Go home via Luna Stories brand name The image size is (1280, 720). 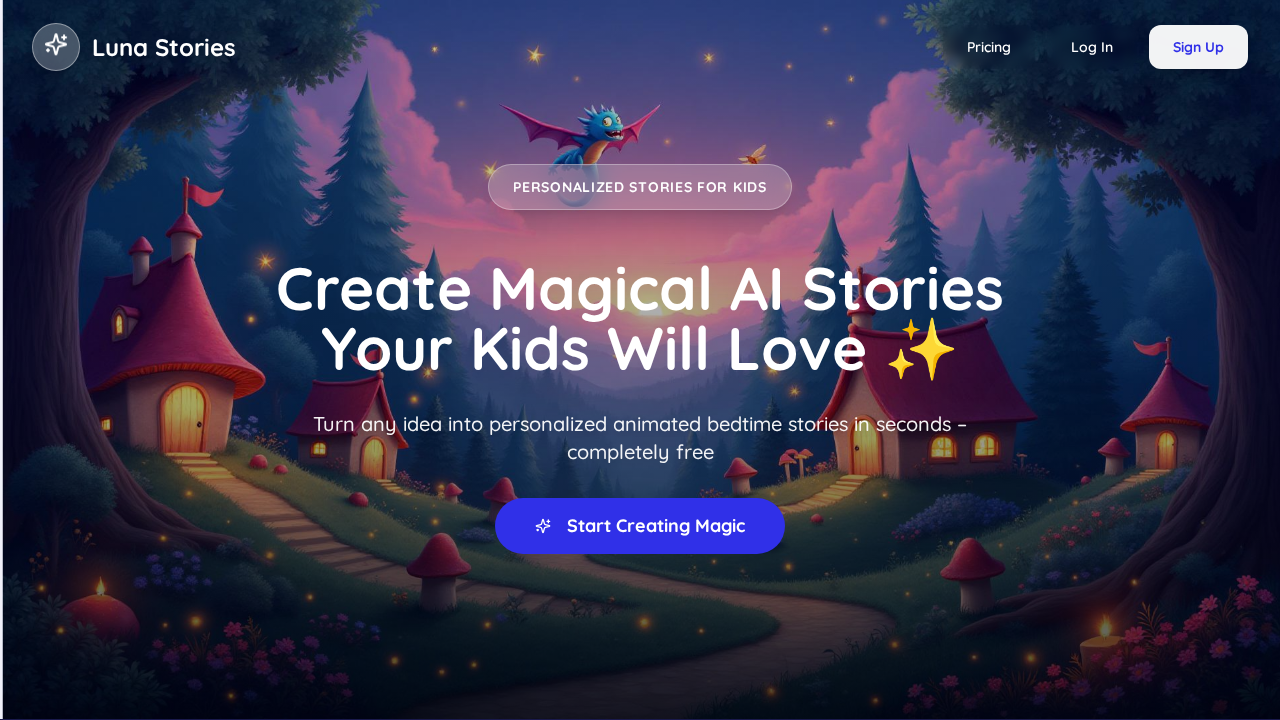point(164,47)
